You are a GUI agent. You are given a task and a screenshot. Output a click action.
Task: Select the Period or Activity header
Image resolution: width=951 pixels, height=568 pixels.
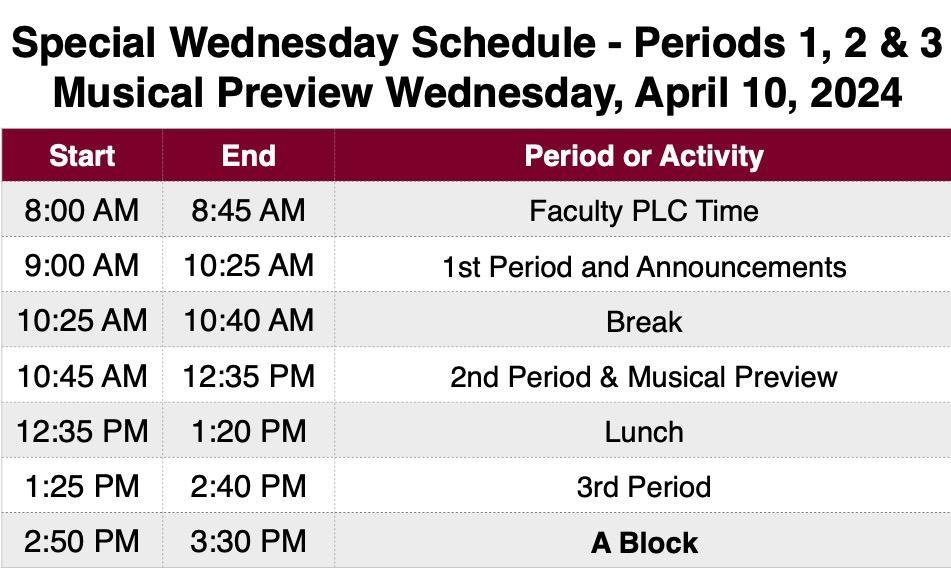643,156
